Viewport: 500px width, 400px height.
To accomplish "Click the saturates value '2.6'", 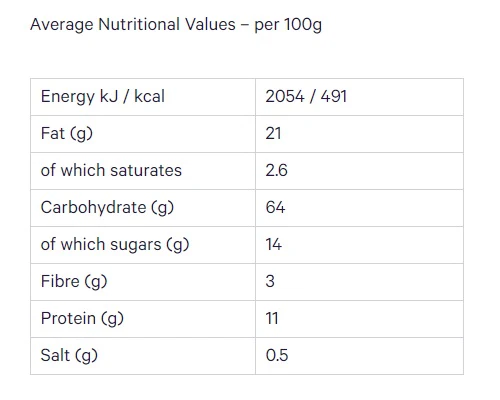I will point(276,170).
